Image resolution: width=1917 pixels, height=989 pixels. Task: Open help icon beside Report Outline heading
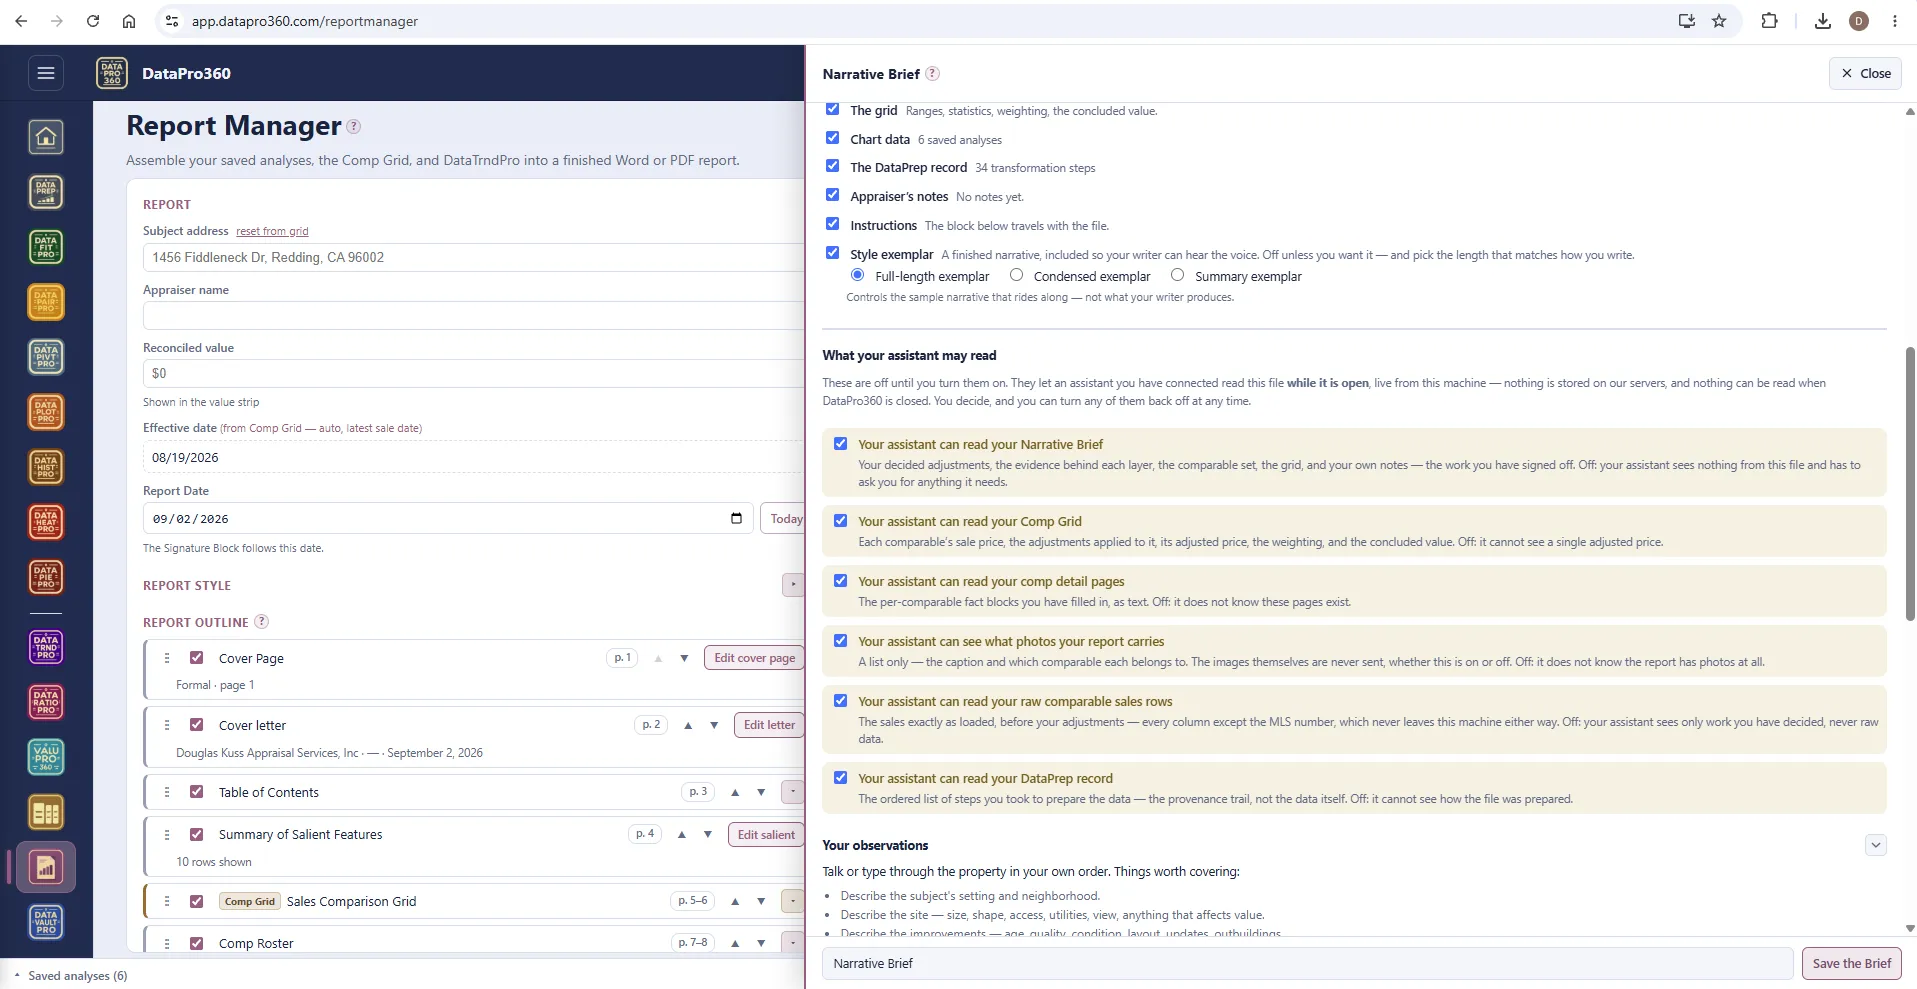pyautogui.click(x=261, y=621)
